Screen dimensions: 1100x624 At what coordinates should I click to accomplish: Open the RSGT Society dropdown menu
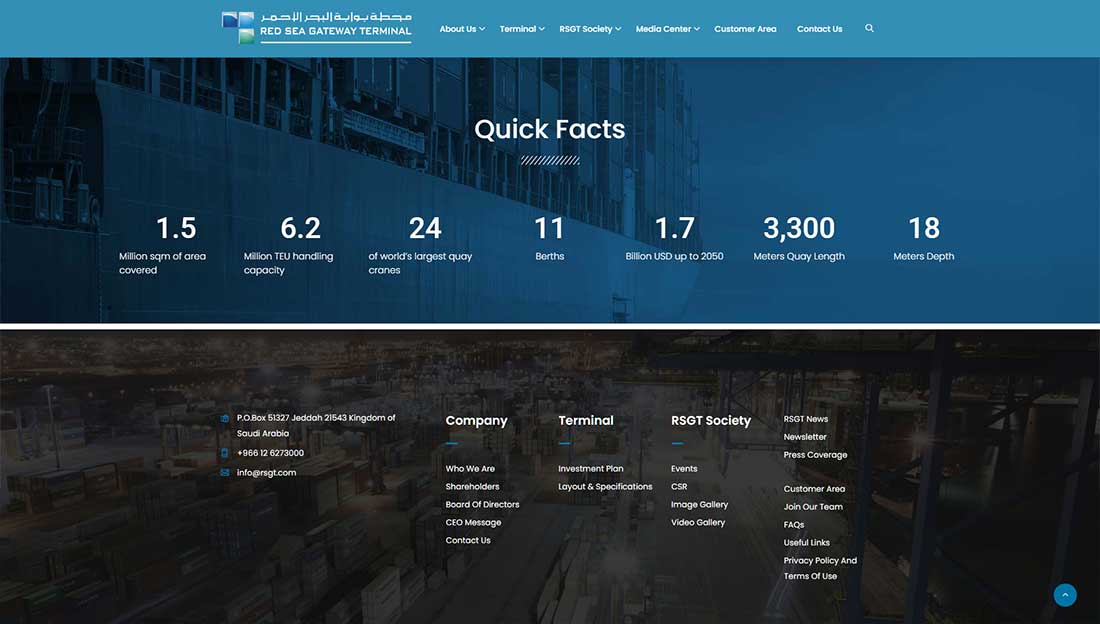pos(589,29)
